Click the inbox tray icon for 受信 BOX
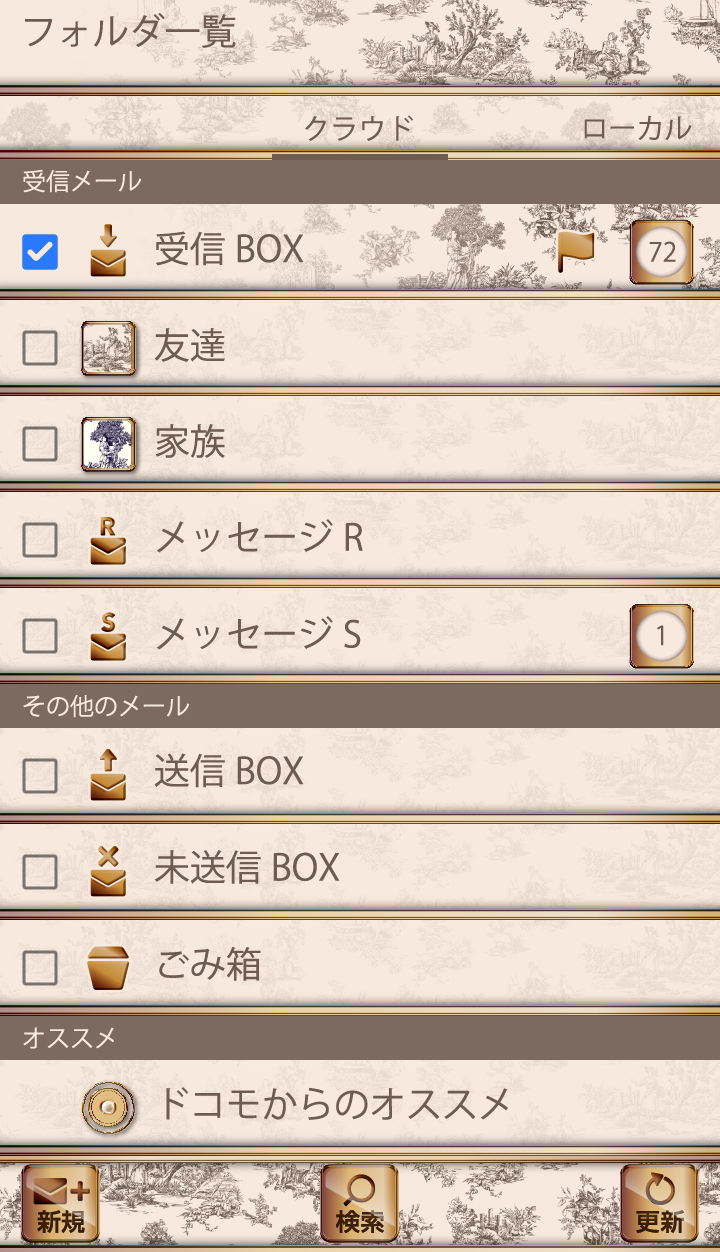This screenshot has width=720, height=1252. [108, 250]
